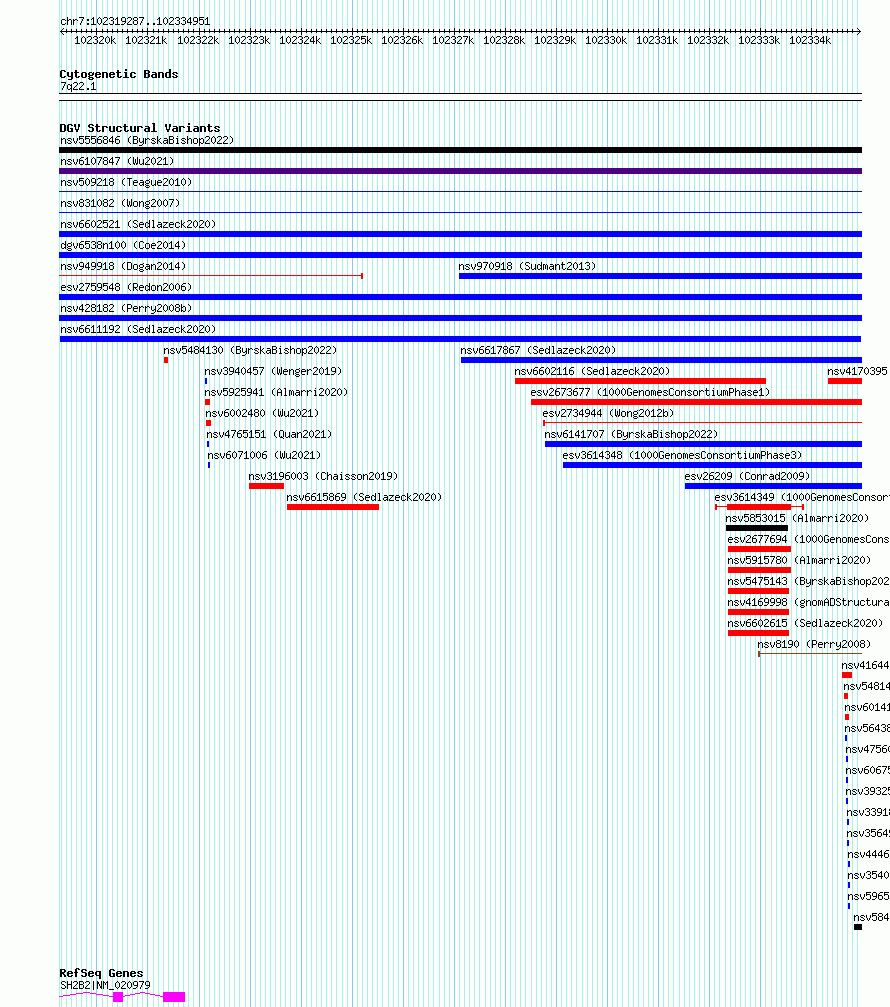The width and height of the screenshot is (890, 1007).
Task: Click the black bar under nsv5853015
Action: (x=757, y=529)
